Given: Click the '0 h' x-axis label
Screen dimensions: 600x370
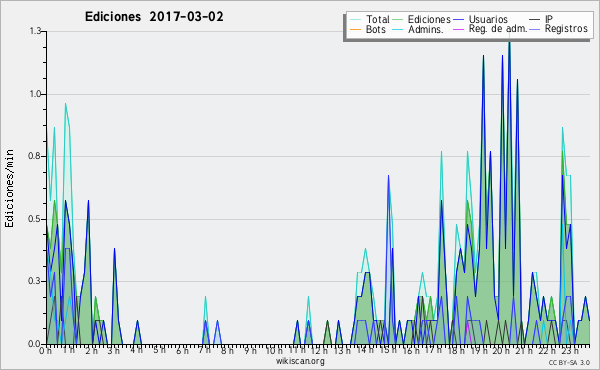Looking at the screenshot, I should (x=45, y=351).
